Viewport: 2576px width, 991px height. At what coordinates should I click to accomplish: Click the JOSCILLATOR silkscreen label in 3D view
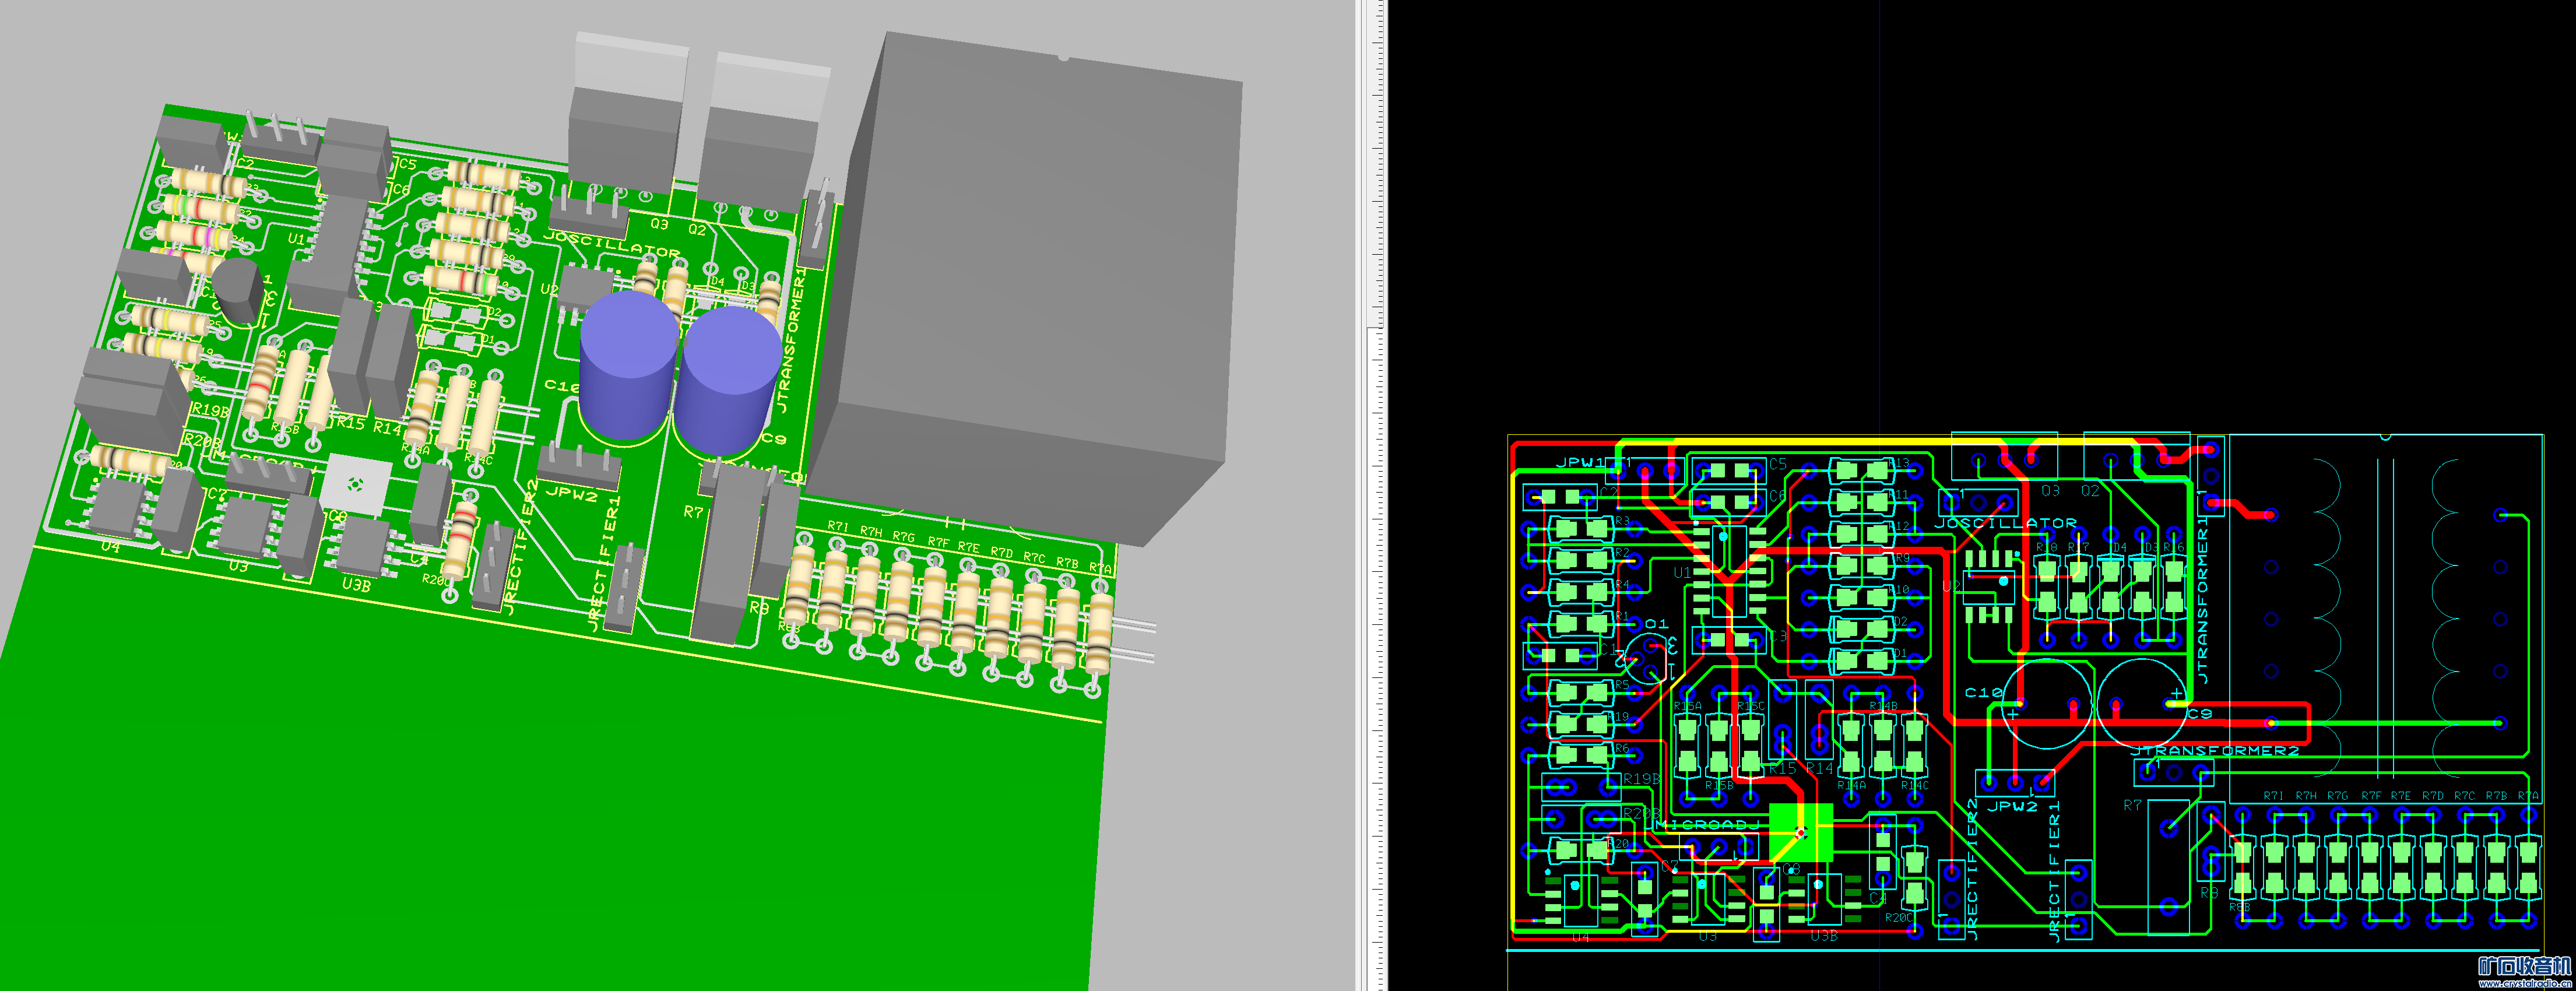pyautogui.click(x=611, y=244)
